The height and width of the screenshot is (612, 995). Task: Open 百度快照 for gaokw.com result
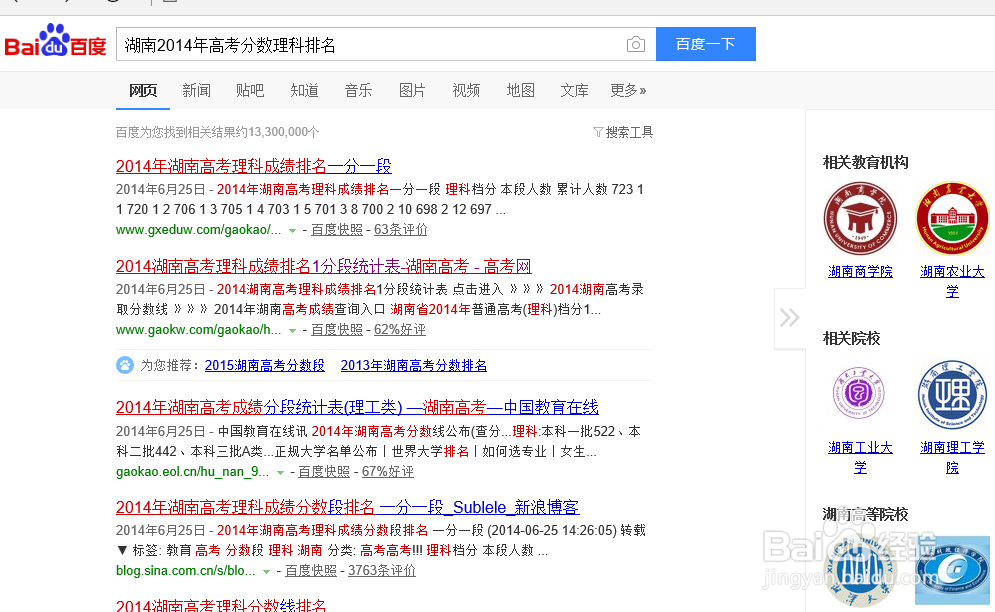click(x=337, y=330)
